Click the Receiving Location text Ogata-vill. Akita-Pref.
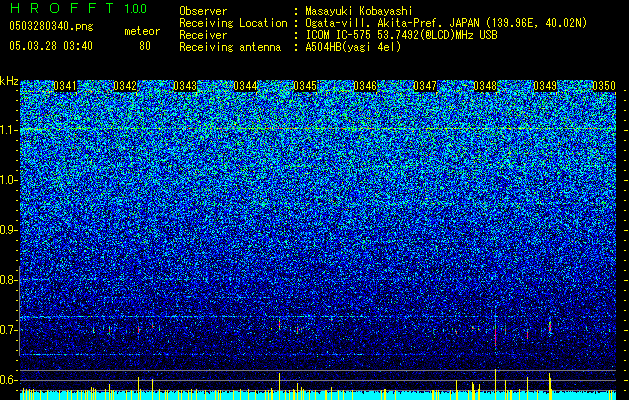629x400 pixels. (x=375, y=23)
